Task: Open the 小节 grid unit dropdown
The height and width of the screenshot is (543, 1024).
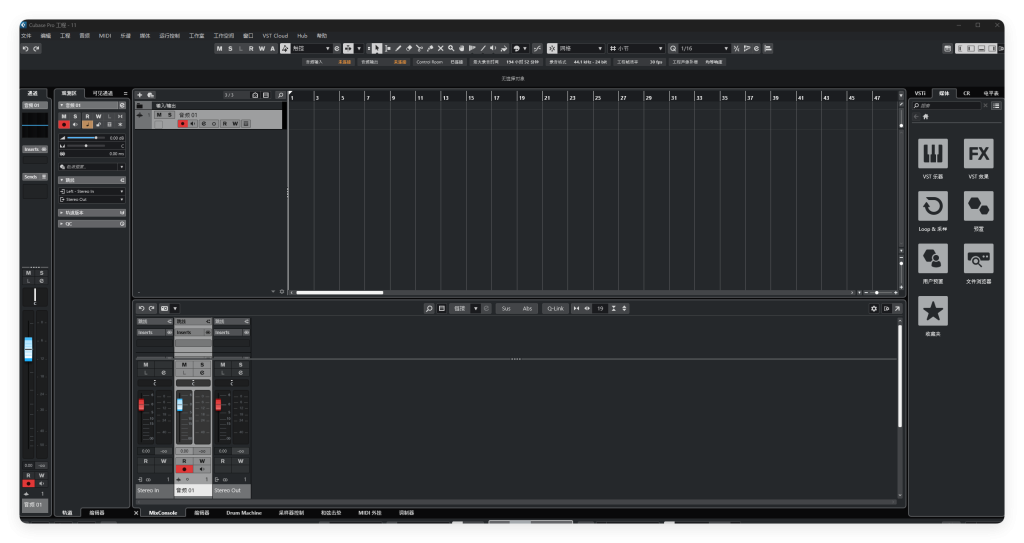Action: tap(636, 48)
